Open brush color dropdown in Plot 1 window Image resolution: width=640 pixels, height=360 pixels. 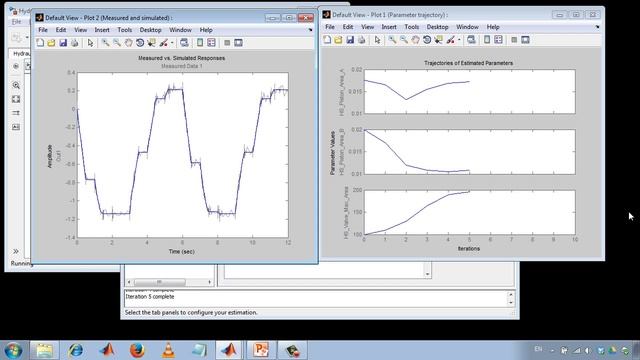tap(459, 40)
